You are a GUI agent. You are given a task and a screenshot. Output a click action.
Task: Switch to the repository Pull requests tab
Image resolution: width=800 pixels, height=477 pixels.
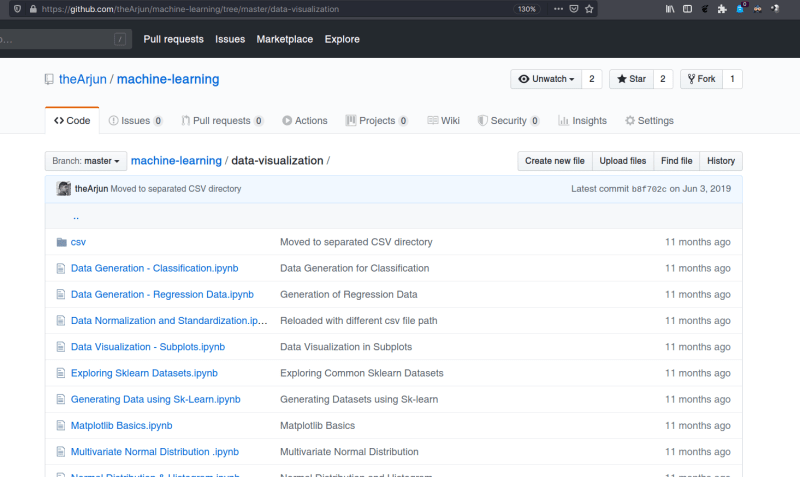(222, 120)
